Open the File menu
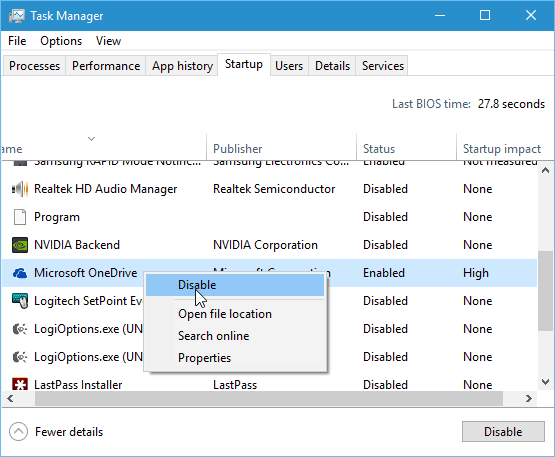 [x=17, y=41]
